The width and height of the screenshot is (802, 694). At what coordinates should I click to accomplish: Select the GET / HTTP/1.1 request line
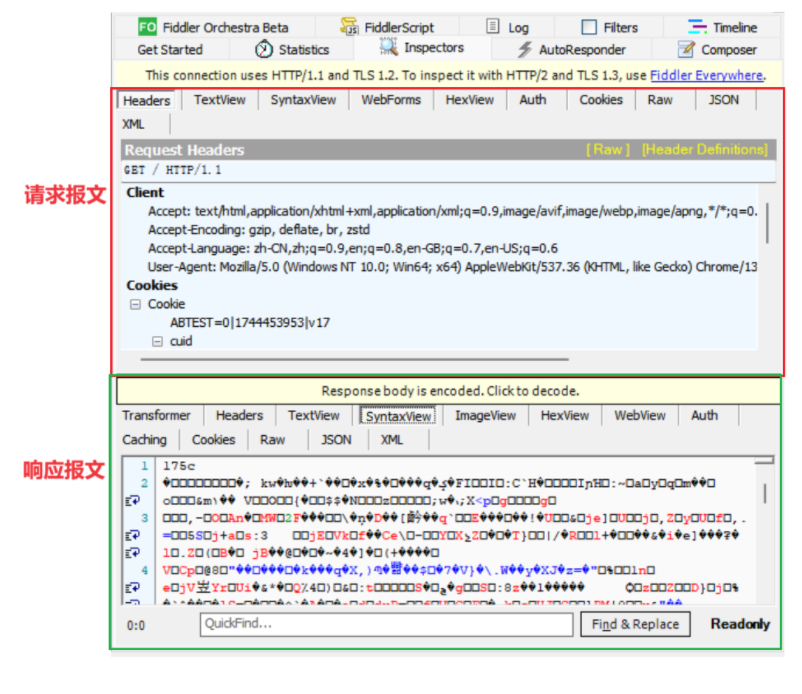click(x=448, y=170)
